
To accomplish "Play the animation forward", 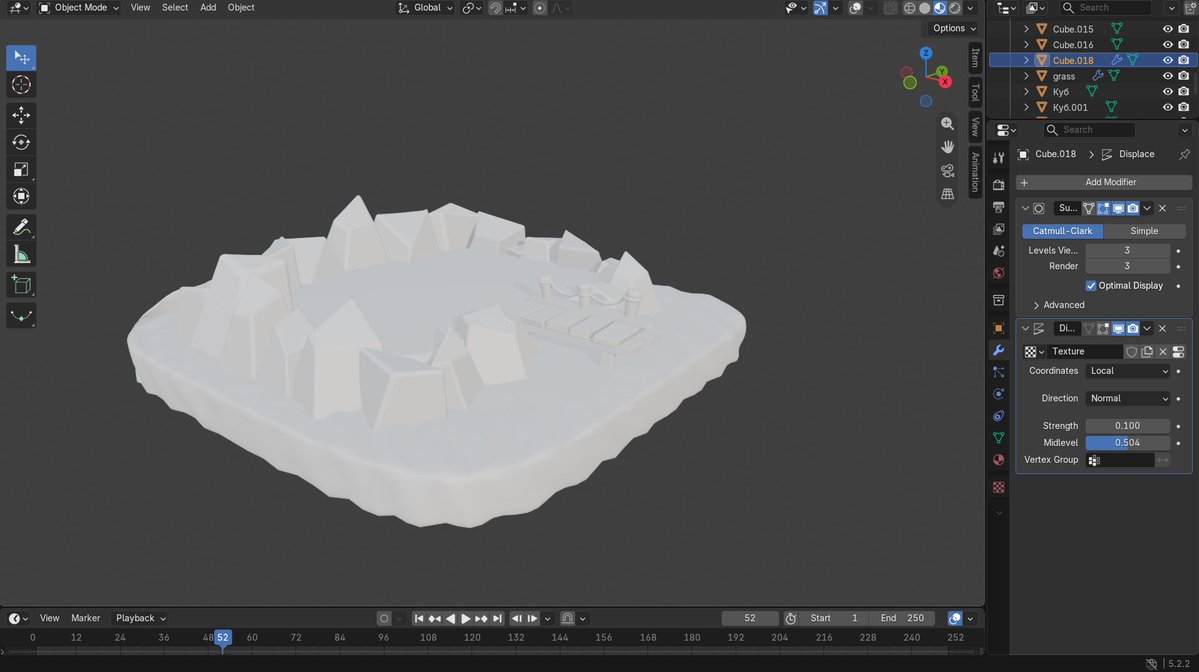I will click(466, 618).
